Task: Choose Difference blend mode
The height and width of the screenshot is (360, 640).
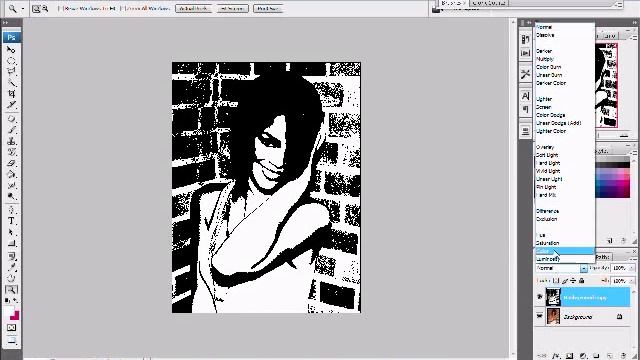Action: [565, 211]
